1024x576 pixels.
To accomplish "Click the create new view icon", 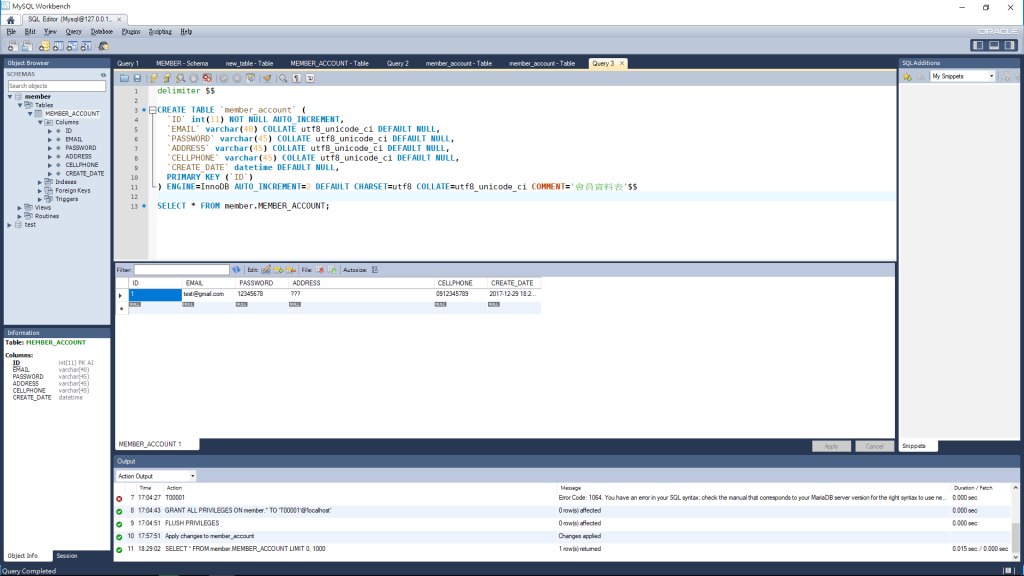I will pyautogui.click(x=72, y=46).
